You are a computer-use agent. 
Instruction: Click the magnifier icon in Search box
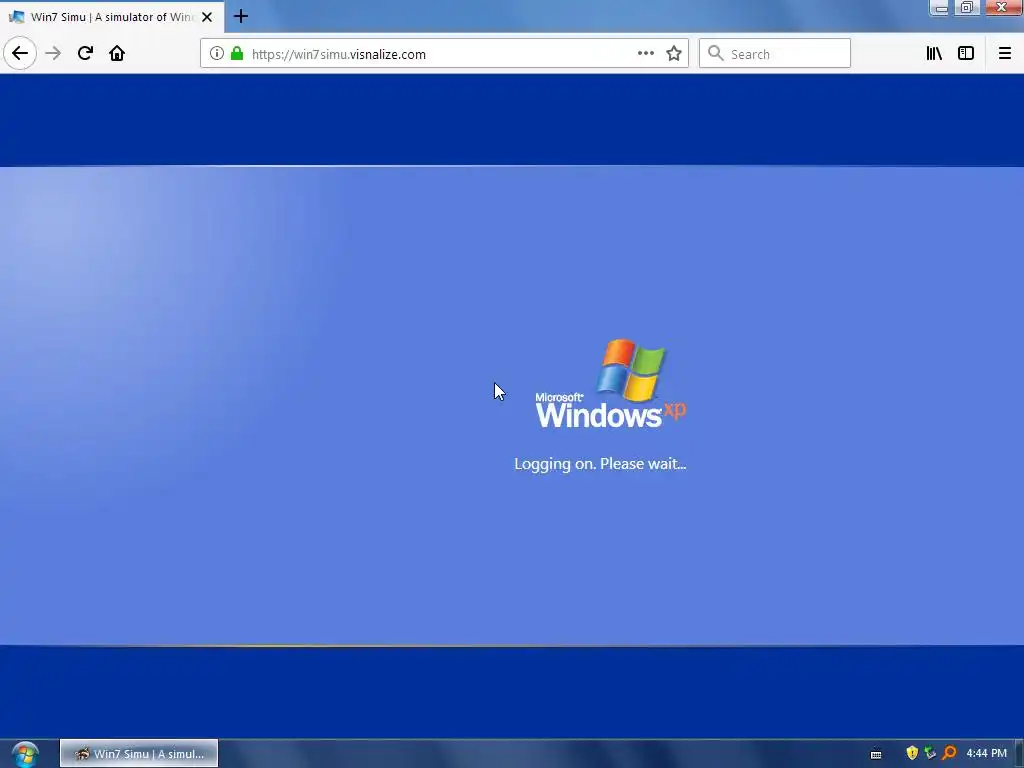pos(716,54)
